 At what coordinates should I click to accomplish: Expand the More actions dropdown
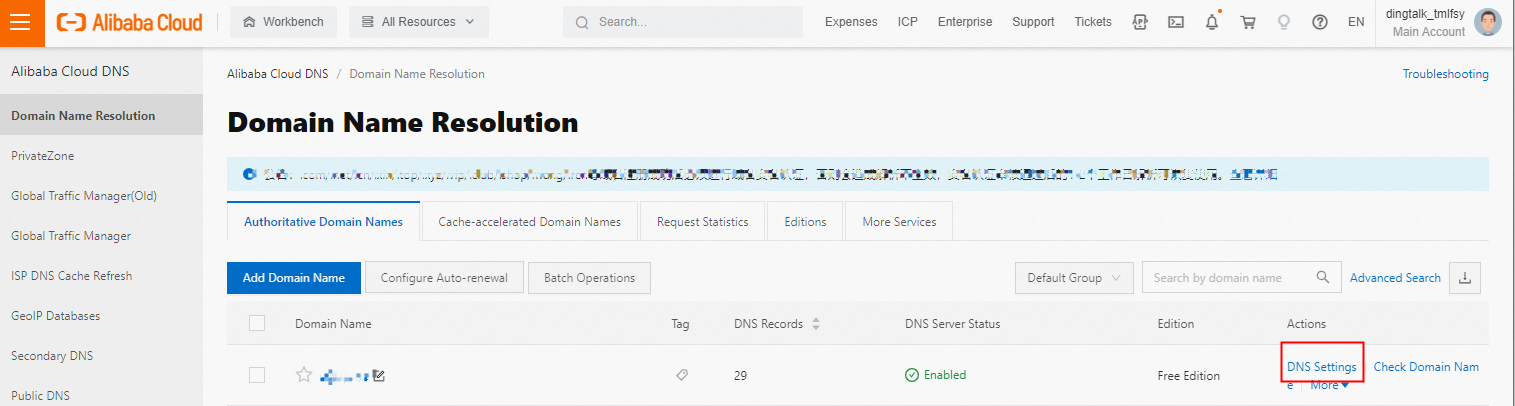(1329, 385)
